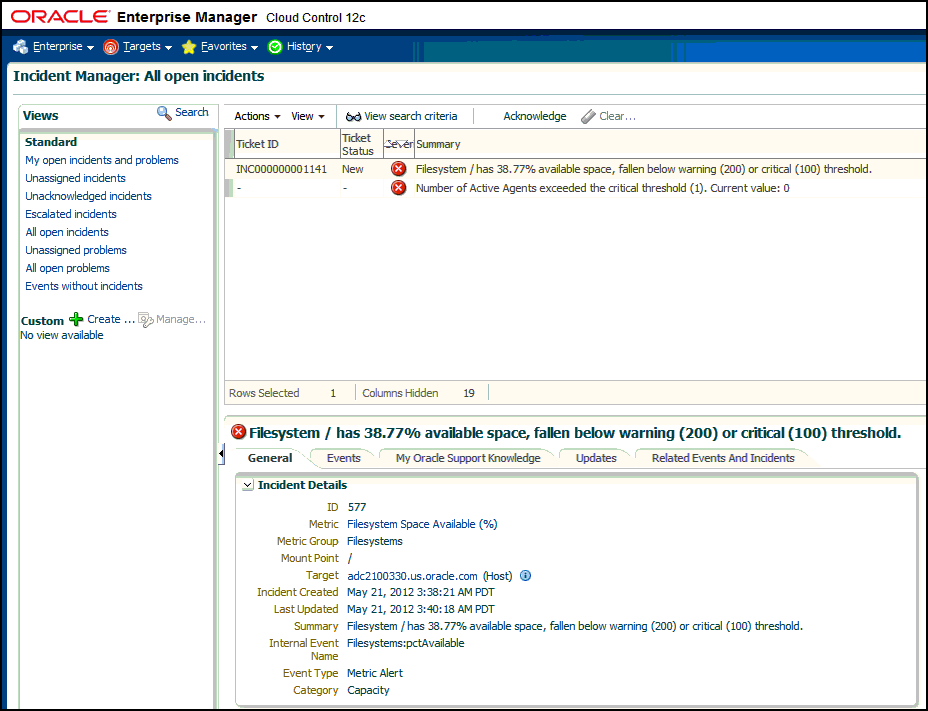Image resolution: width=928 pixels, height=711 pixels.
Task: Select ticket INC000000001141 cell
Action: (282, 169)
